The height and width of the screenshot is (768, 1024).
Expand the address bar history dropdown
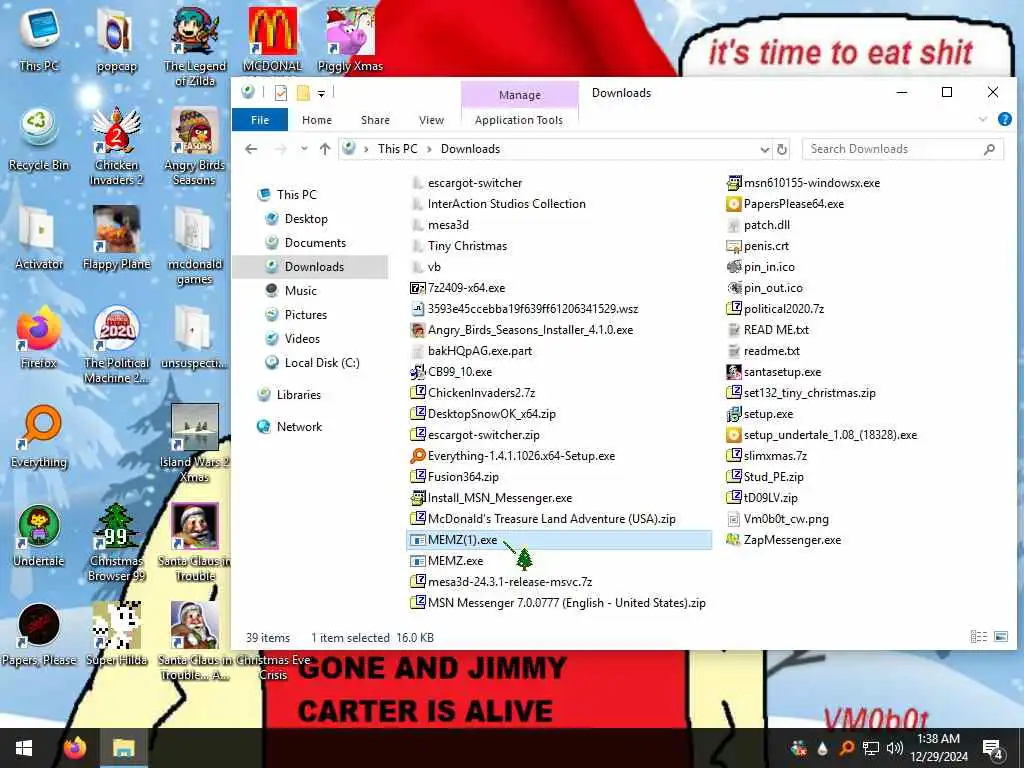(764, 150)
